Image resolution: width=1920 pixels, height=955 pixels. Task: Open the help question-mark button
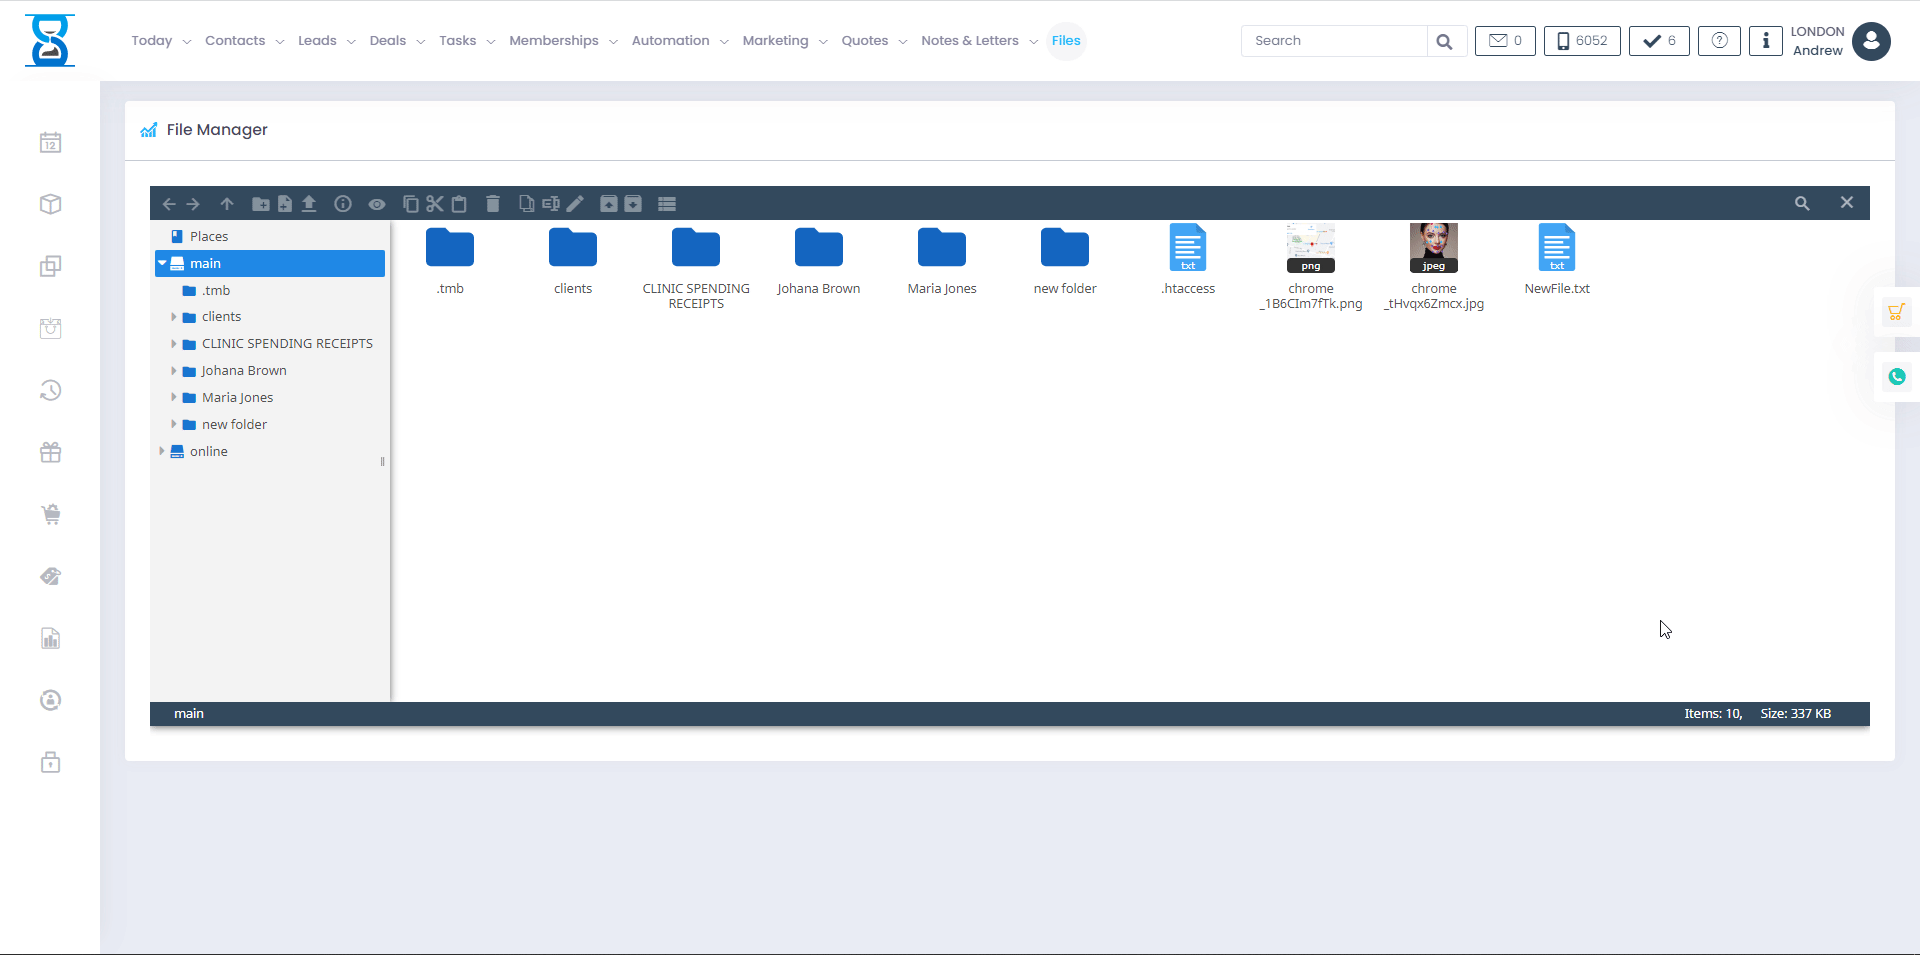point(1719,41)
